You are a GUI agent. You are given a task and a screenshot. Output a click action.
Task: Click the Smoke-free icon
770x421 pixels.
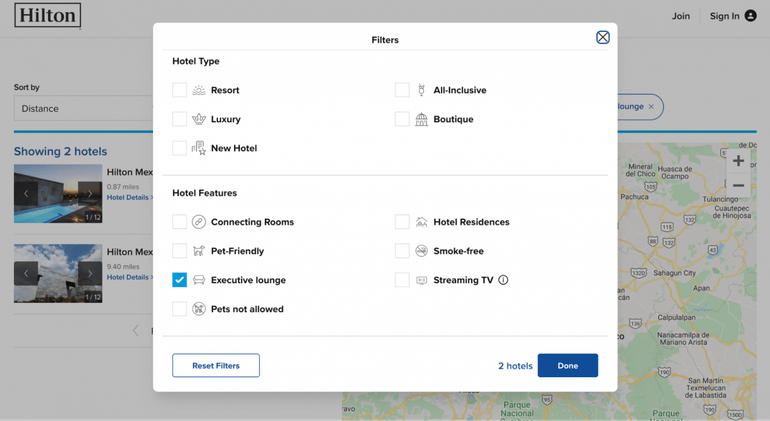421,251
